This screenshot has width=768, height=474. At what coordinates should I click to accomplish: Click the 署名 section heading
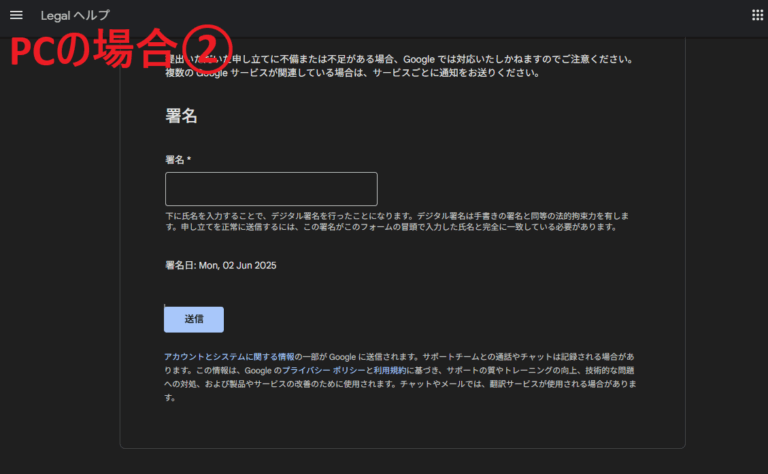point(181,116)
